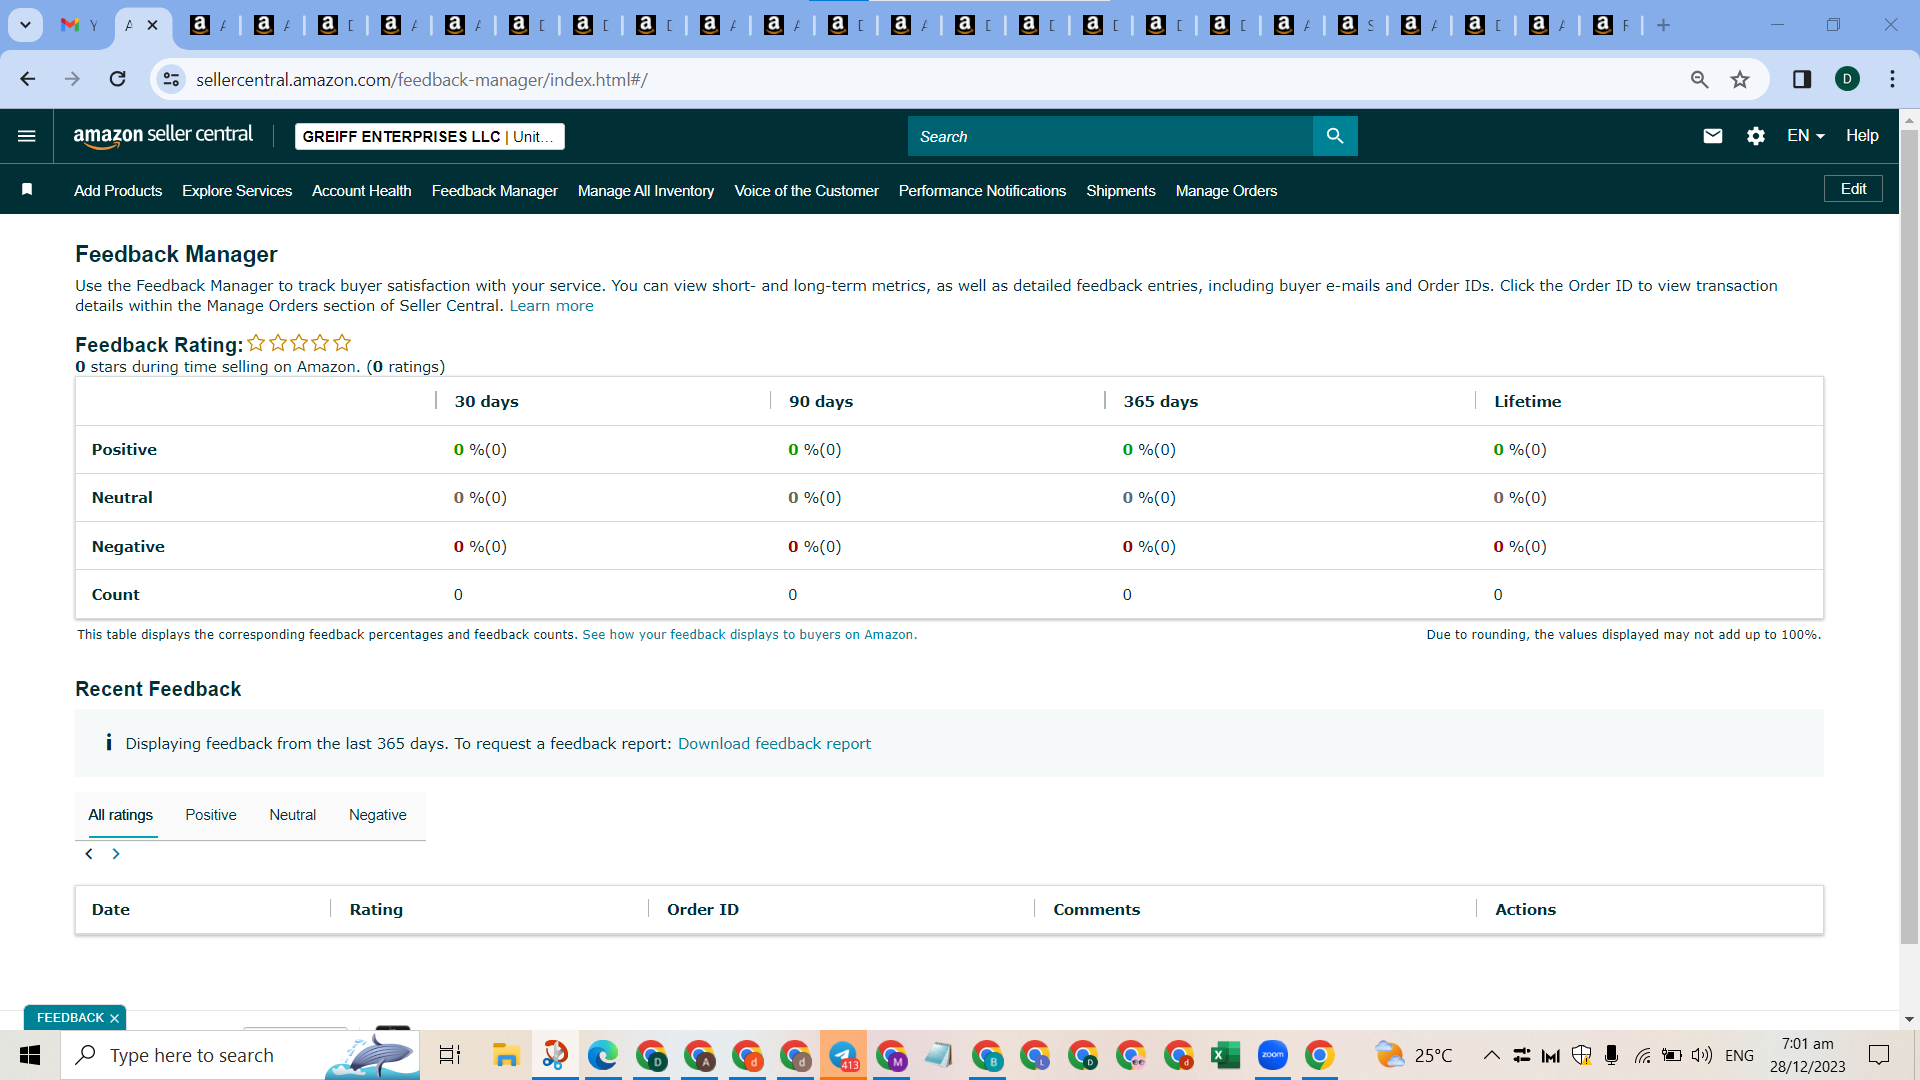Click the Comments column header
1920x1080 pixels.
coord(1096,910)
